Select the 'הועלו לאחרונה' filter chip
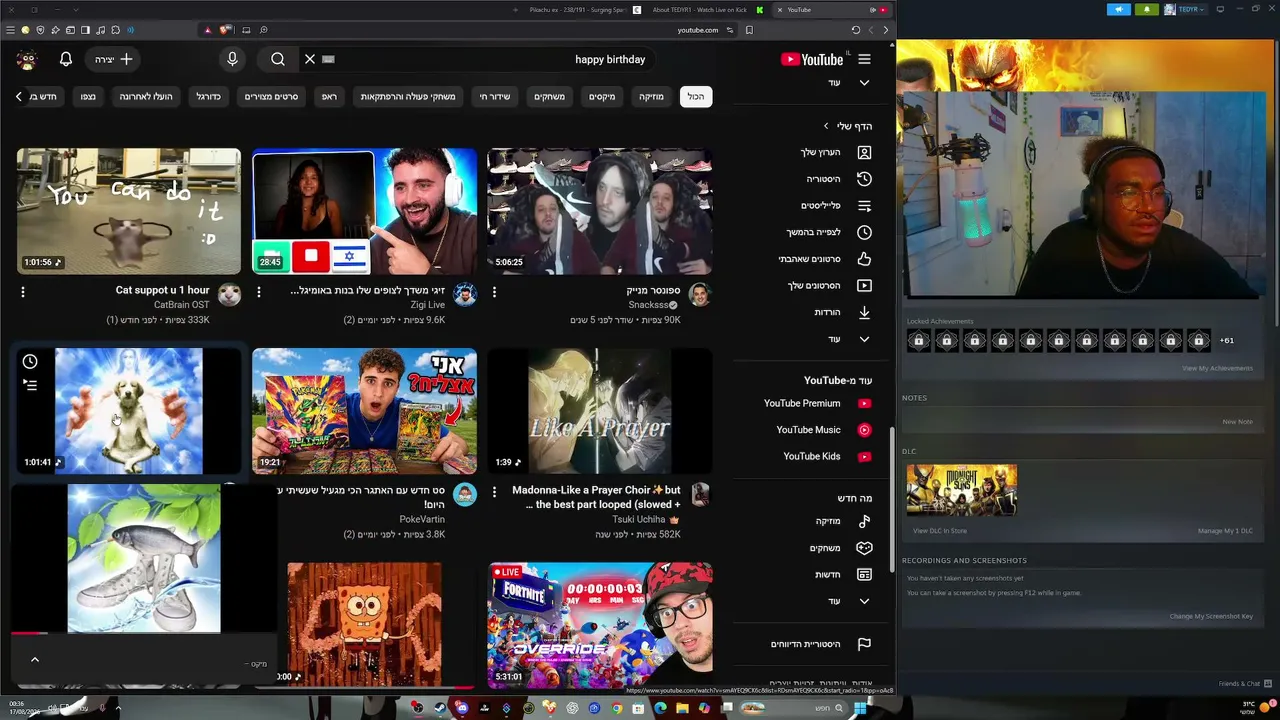 (x=146, y=97)
